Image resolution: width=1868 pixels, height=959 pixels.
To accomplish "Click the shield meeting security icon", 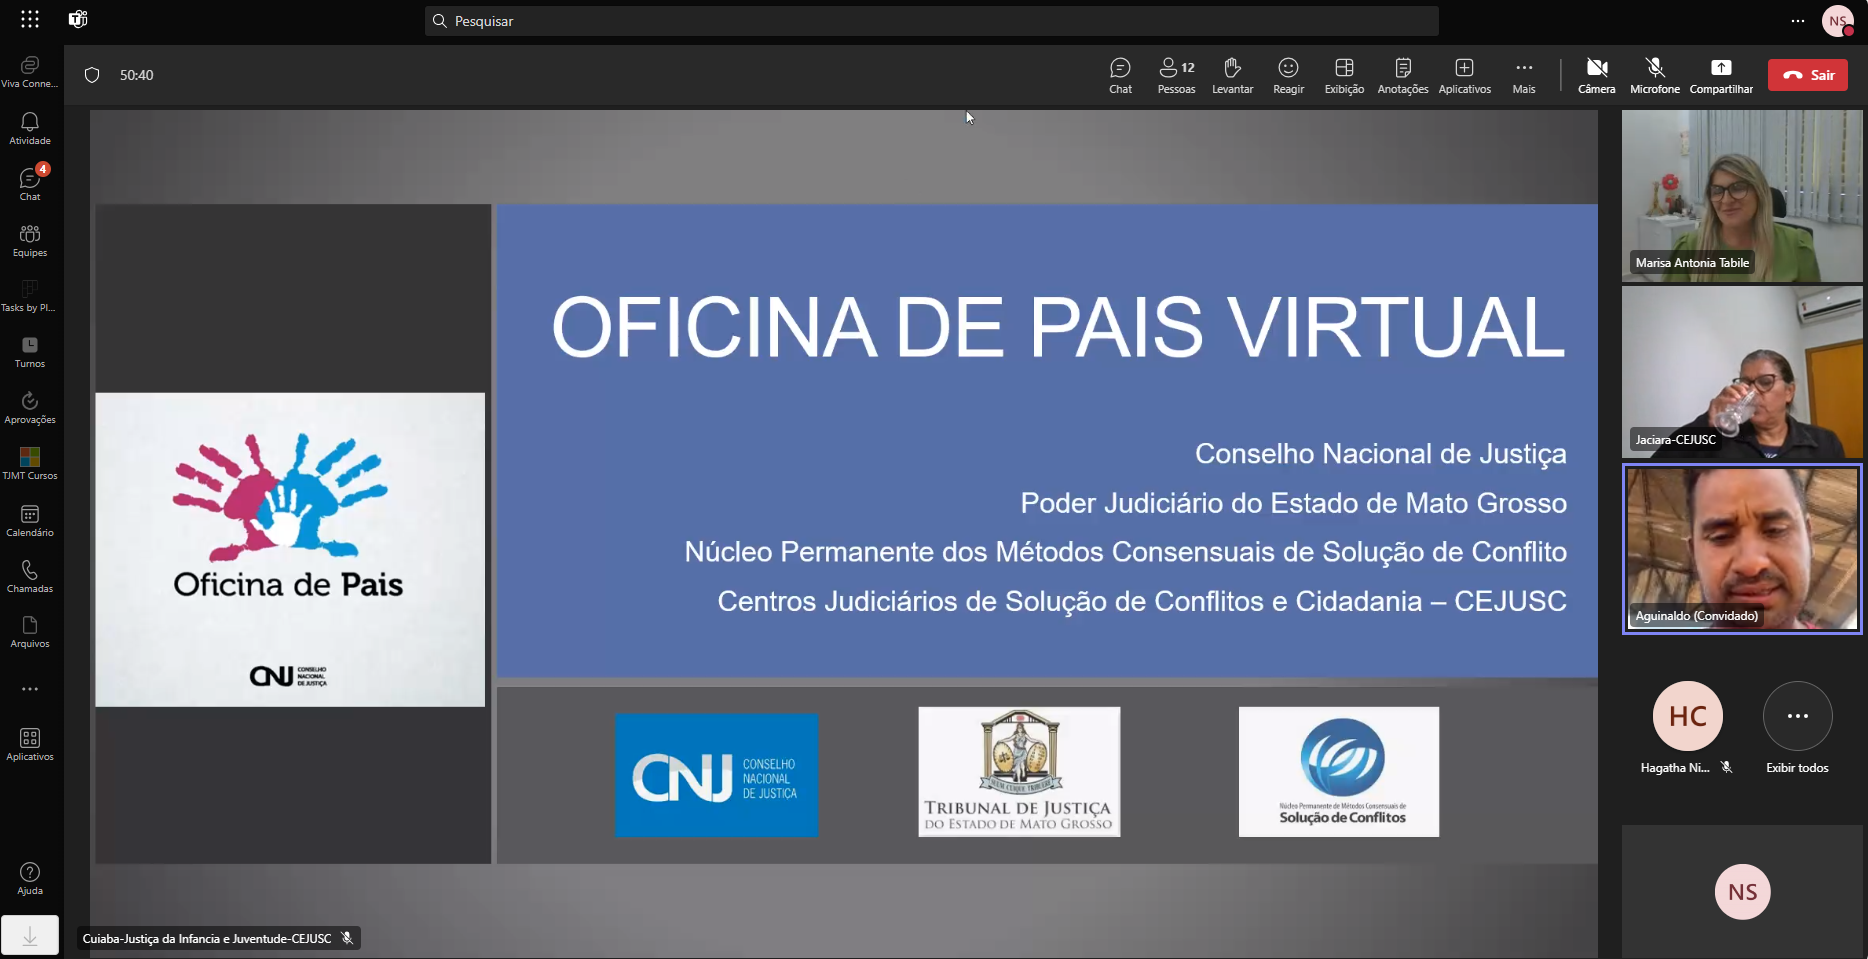I will [92, 75].
